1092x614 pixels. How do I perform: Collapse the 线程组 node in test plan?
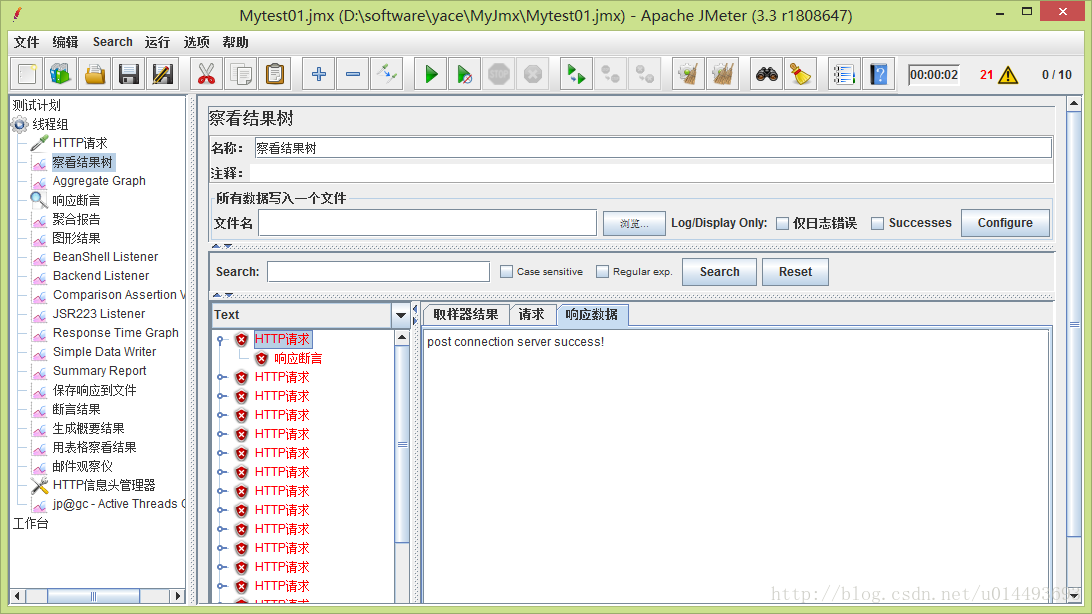pyautogui.click(x=20, y=125)
